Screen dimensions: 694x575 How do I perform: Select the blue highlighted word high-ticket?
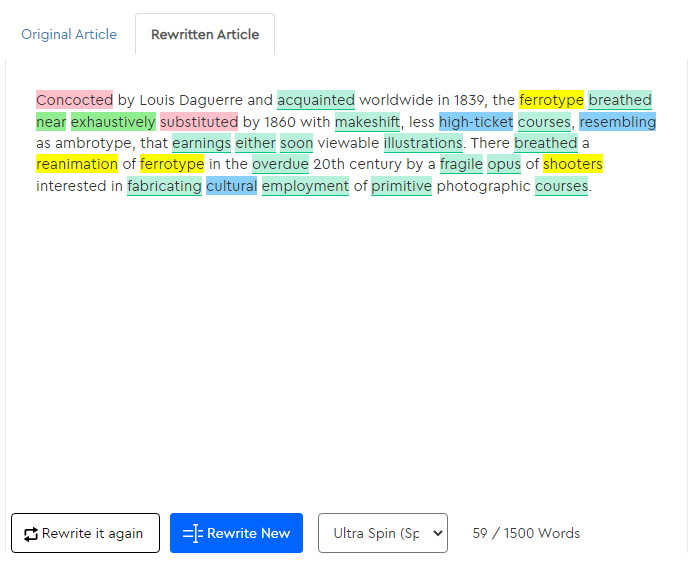475,122
